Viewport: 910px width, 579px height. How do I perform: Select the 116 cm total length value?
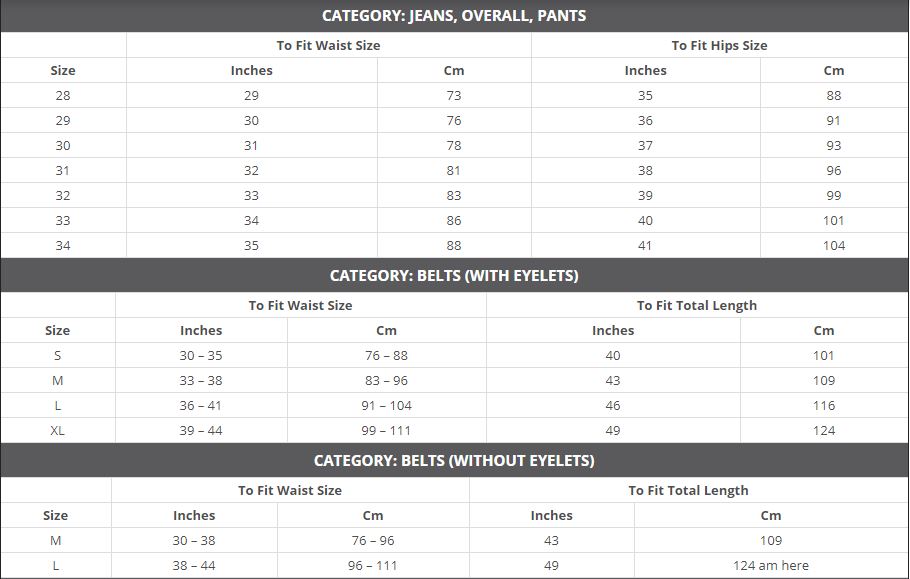coord(824,406)
